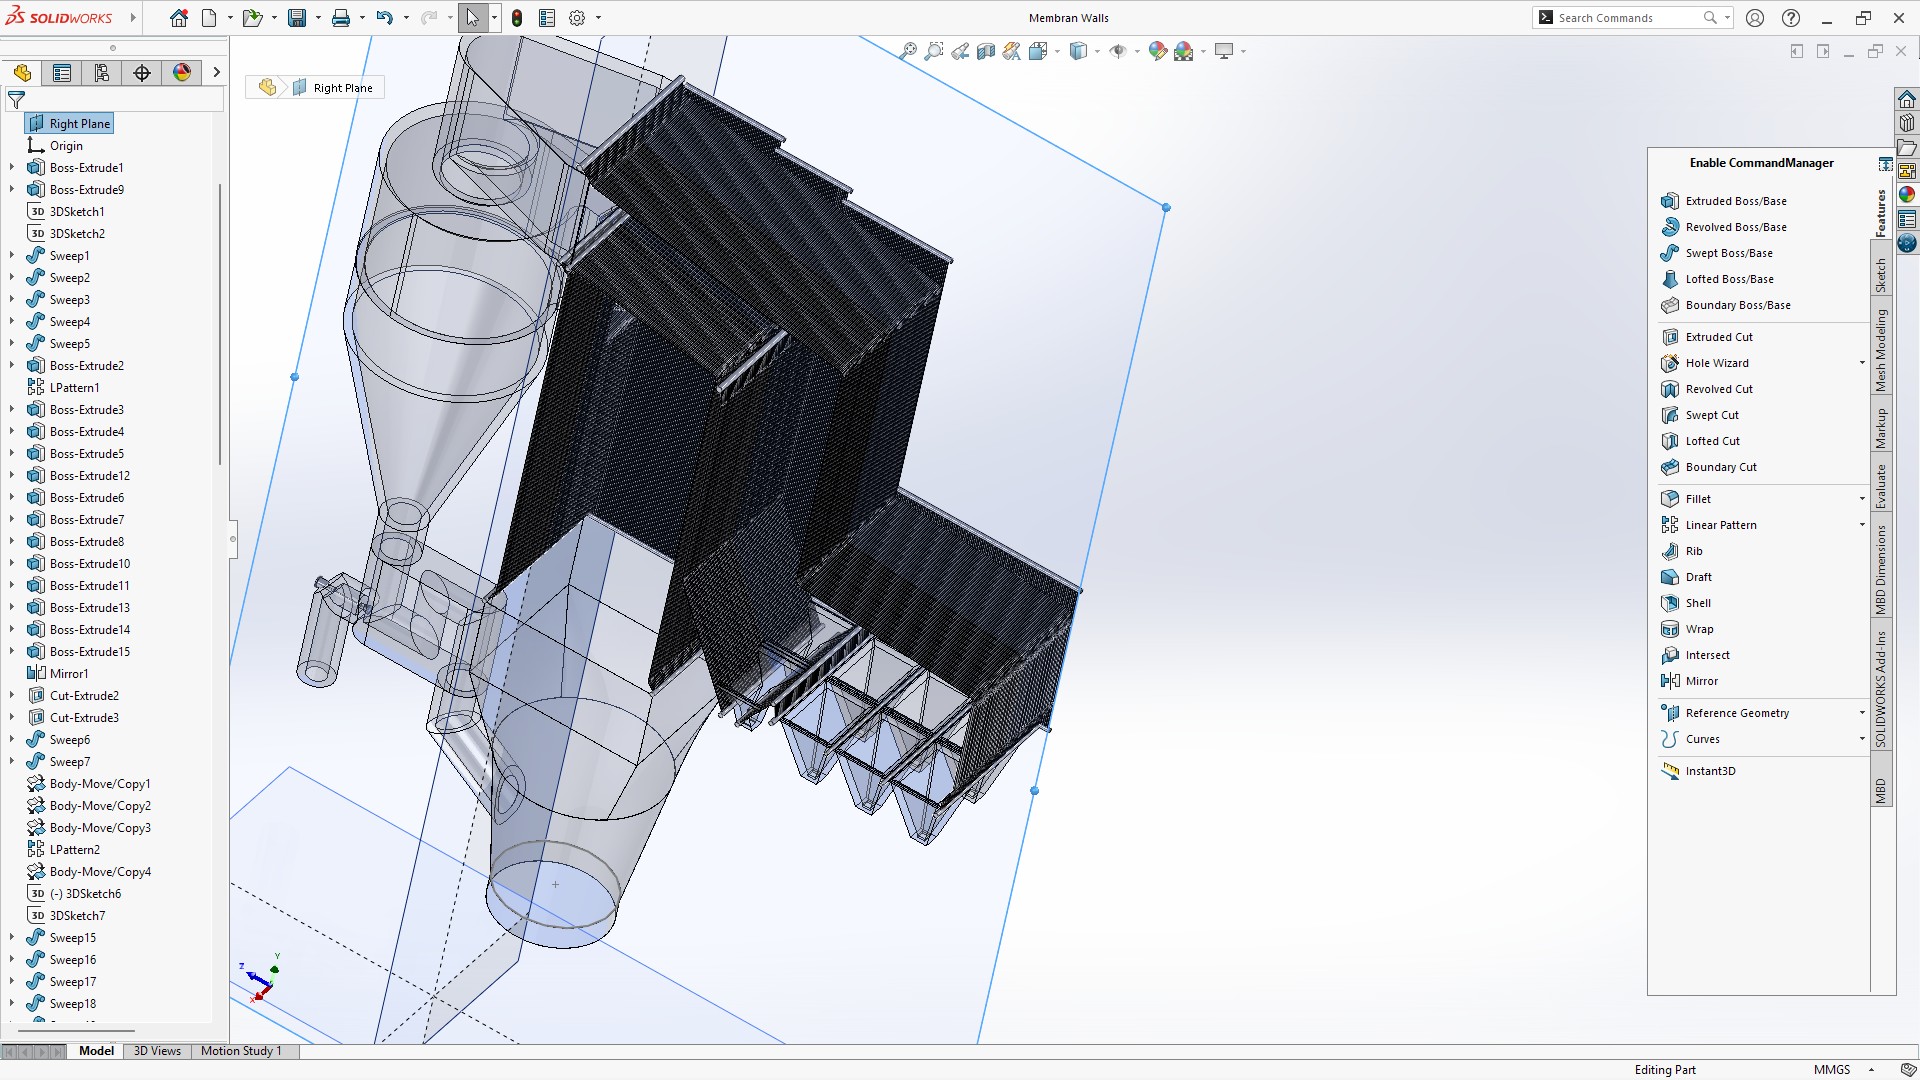Click the Undo icon

point(387,17)
